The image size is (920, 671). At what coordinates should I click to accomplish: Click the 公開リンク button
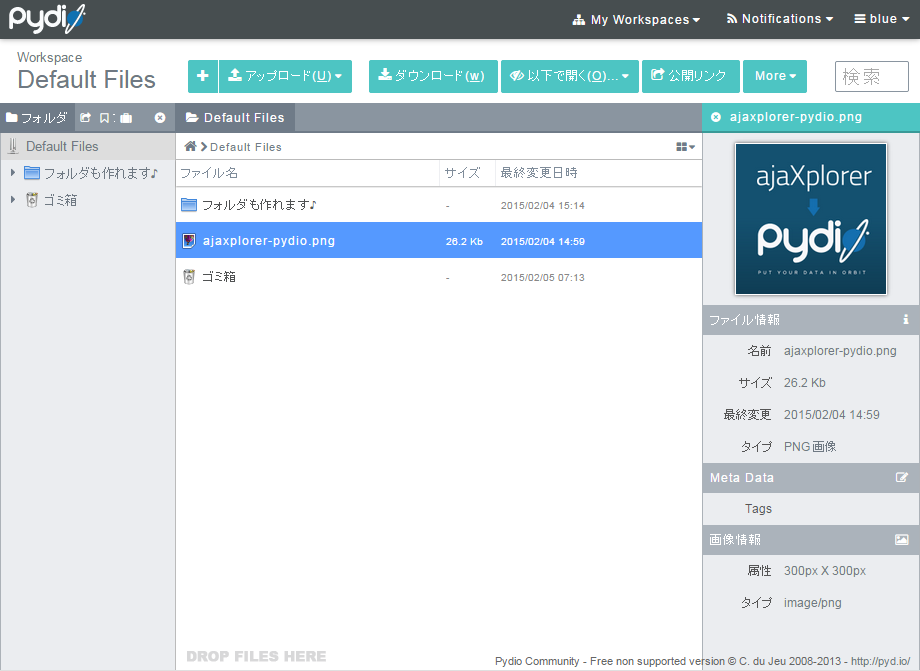690,76
